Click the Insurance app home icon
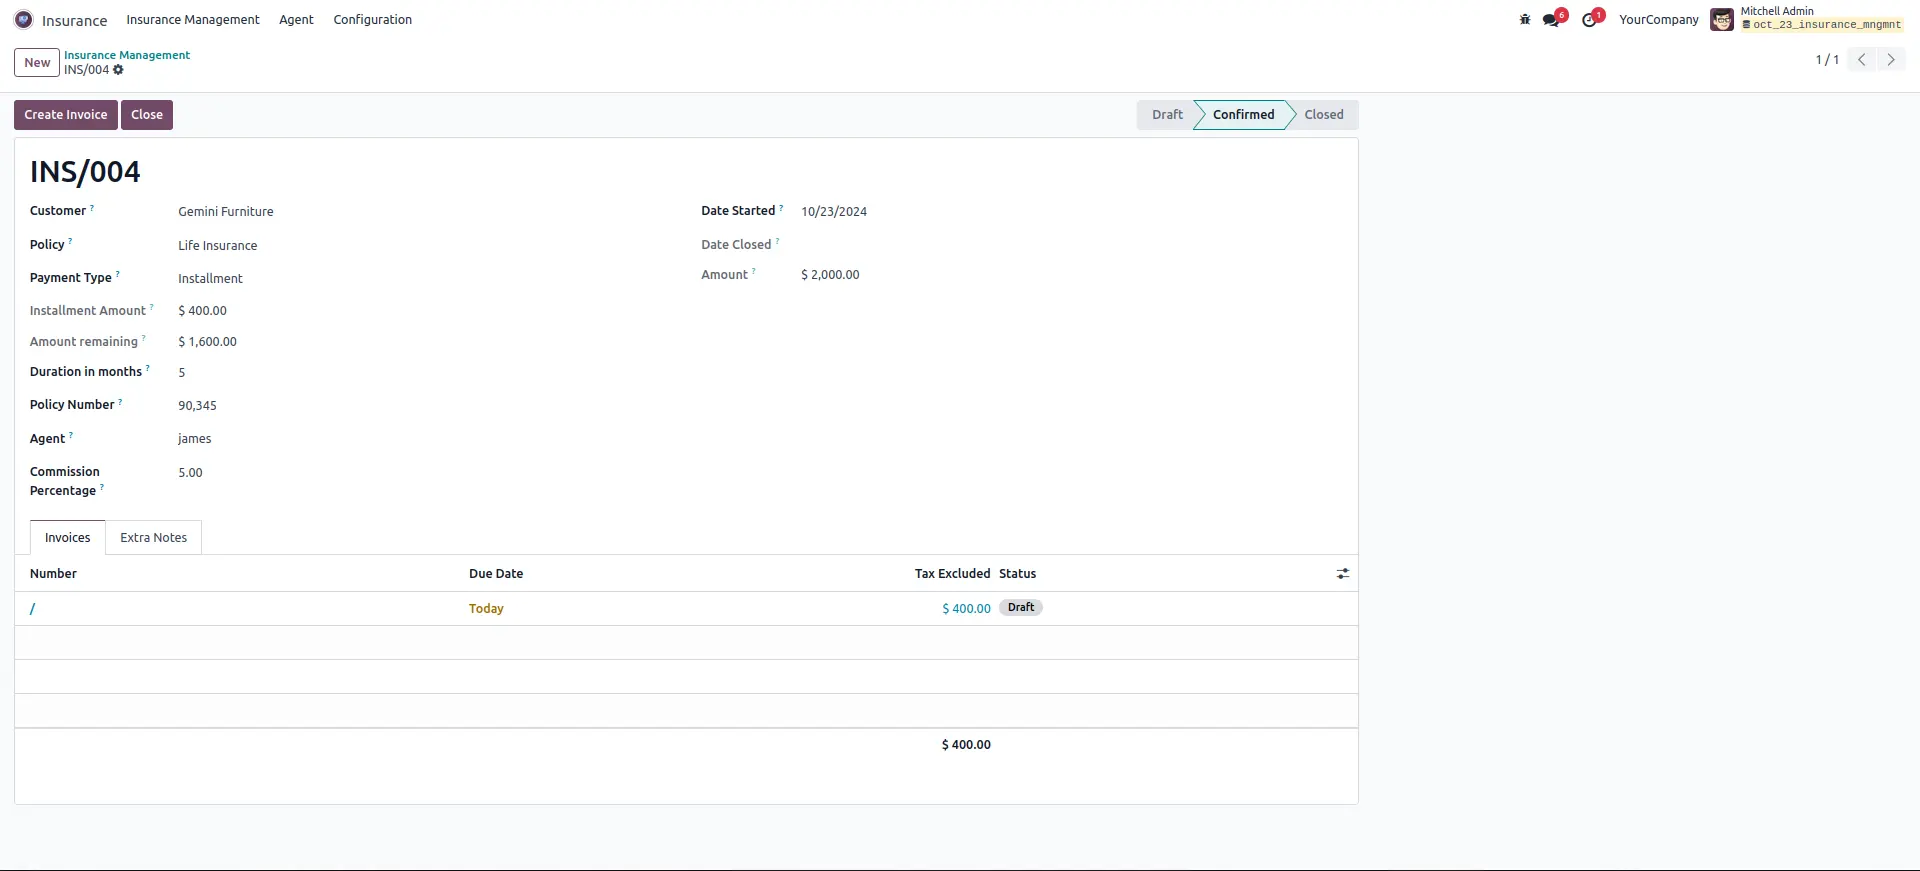1920x871 pixels. click(x=23, y=20)
